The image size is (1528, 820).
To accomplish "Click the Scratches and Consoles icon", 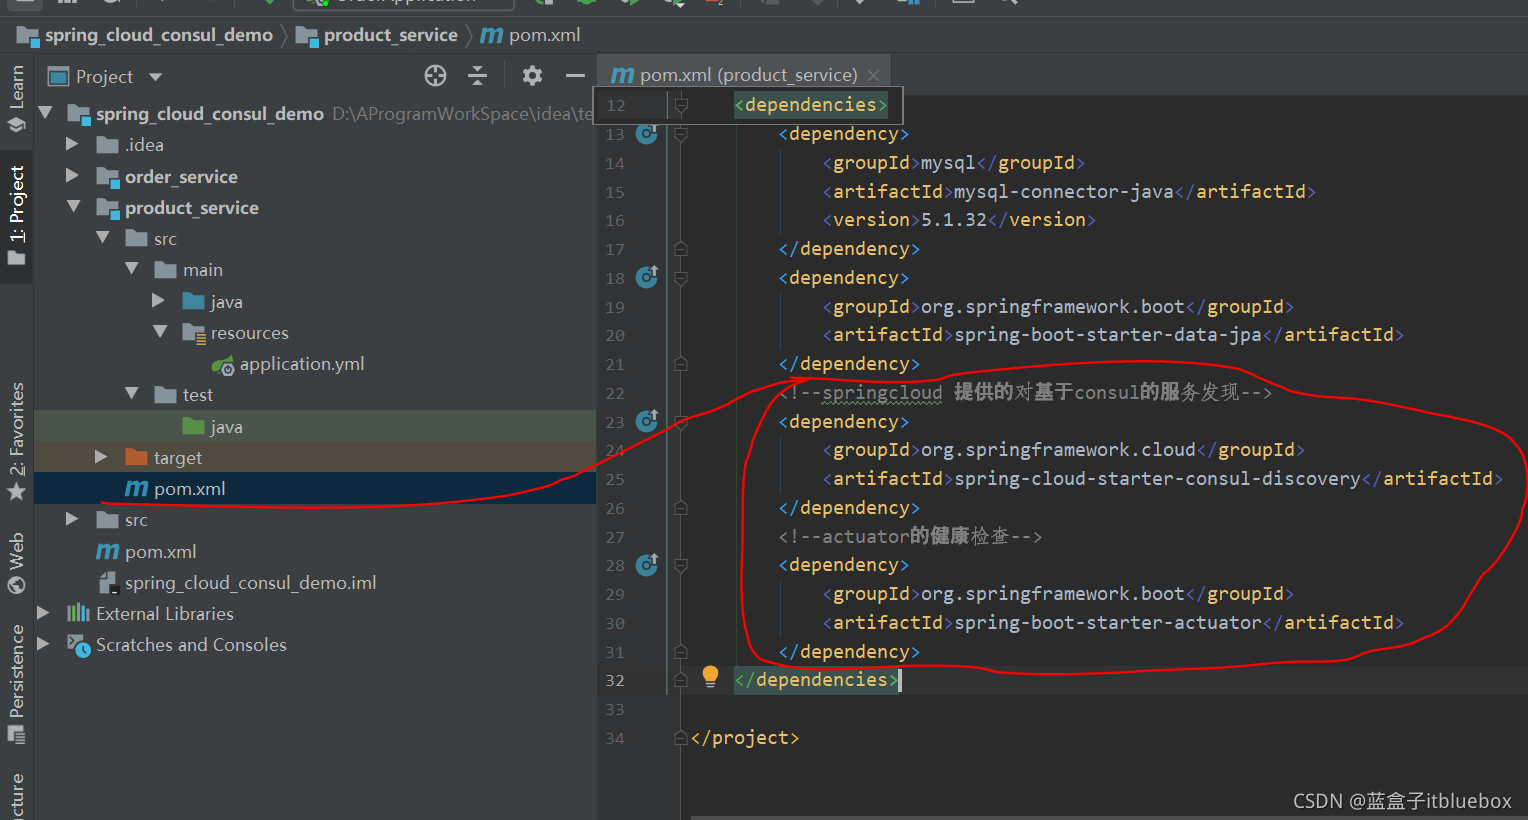I will pyautogui.click(x=78, y=645).
